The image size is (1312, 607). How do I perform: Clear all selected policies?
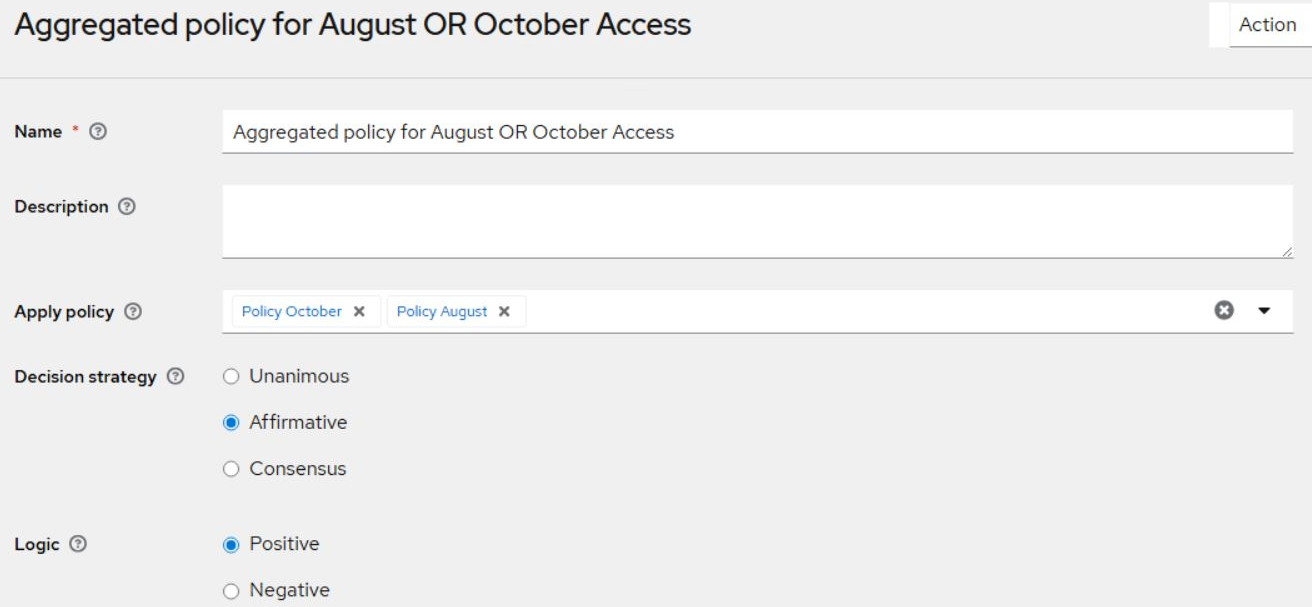1222,311
